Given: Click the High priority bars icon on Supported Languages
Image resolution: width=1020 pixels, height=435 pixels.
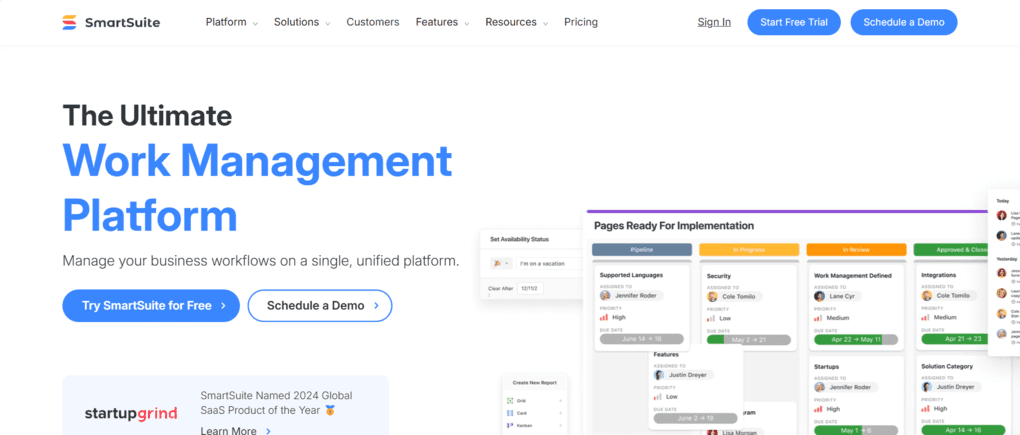Looking at the screenshot, I should tap(604, 317).
